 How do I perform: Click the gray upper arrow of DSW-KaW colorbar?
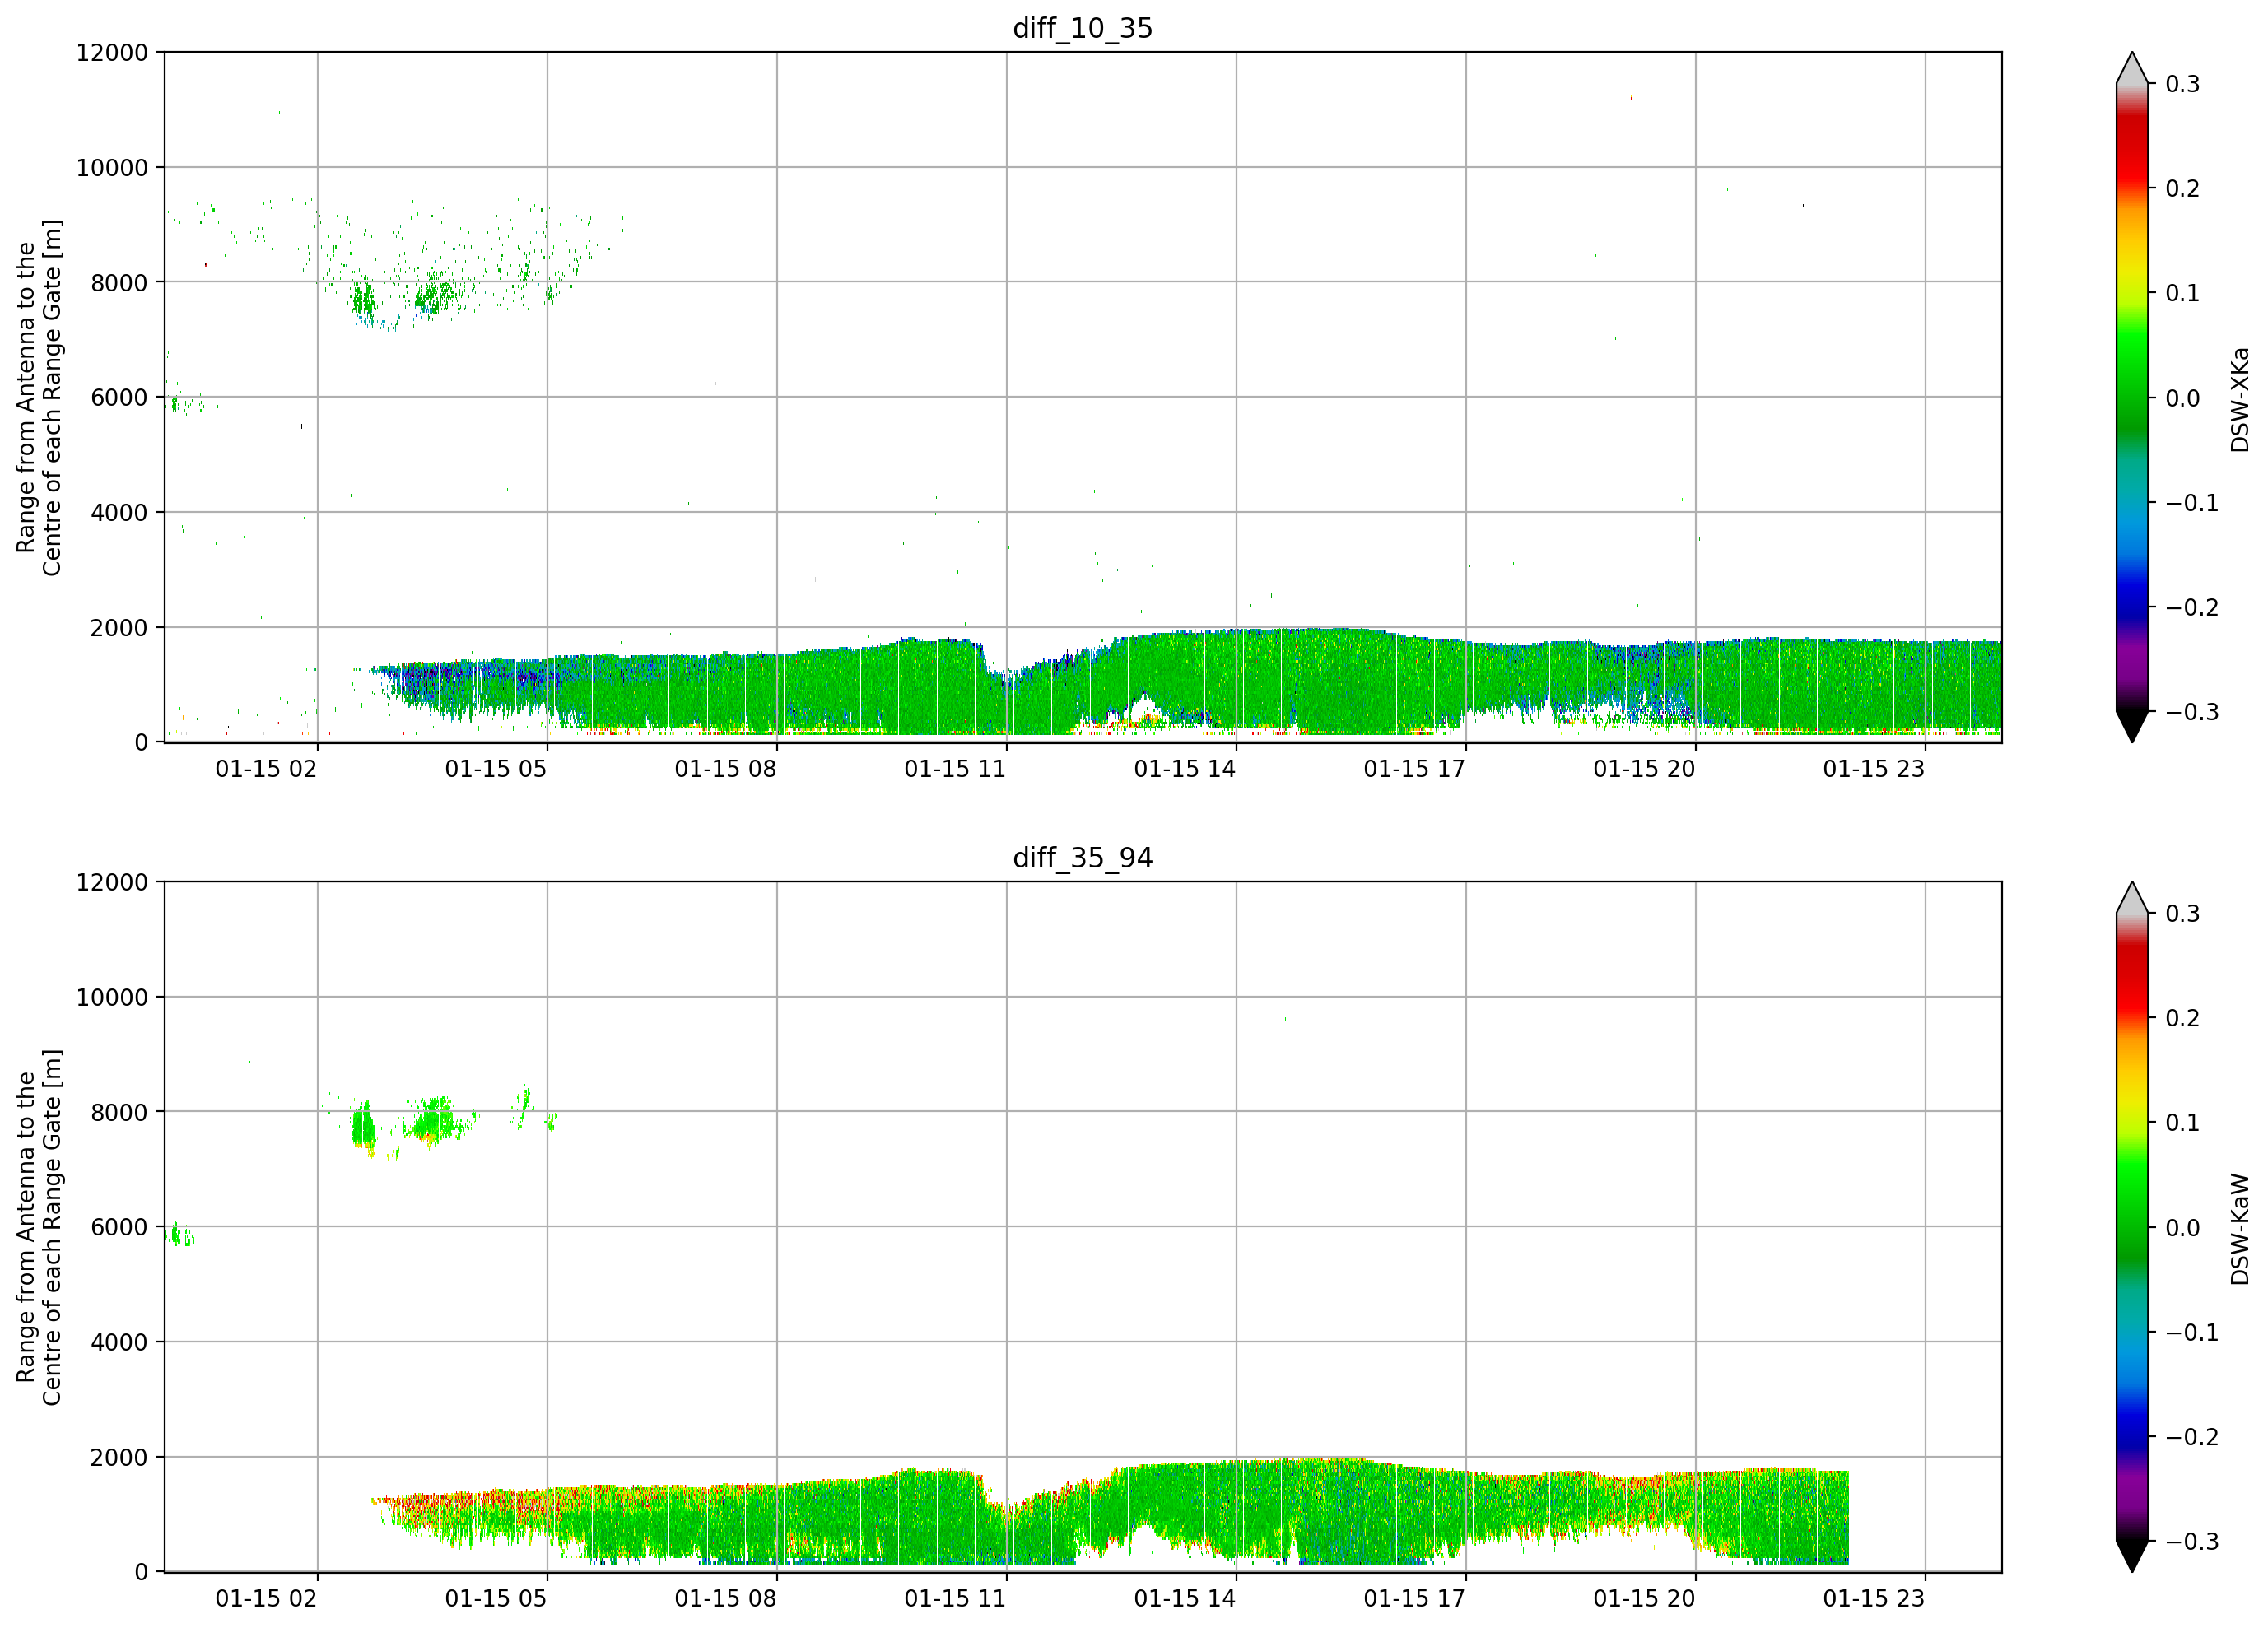(x=2132, y=898)
